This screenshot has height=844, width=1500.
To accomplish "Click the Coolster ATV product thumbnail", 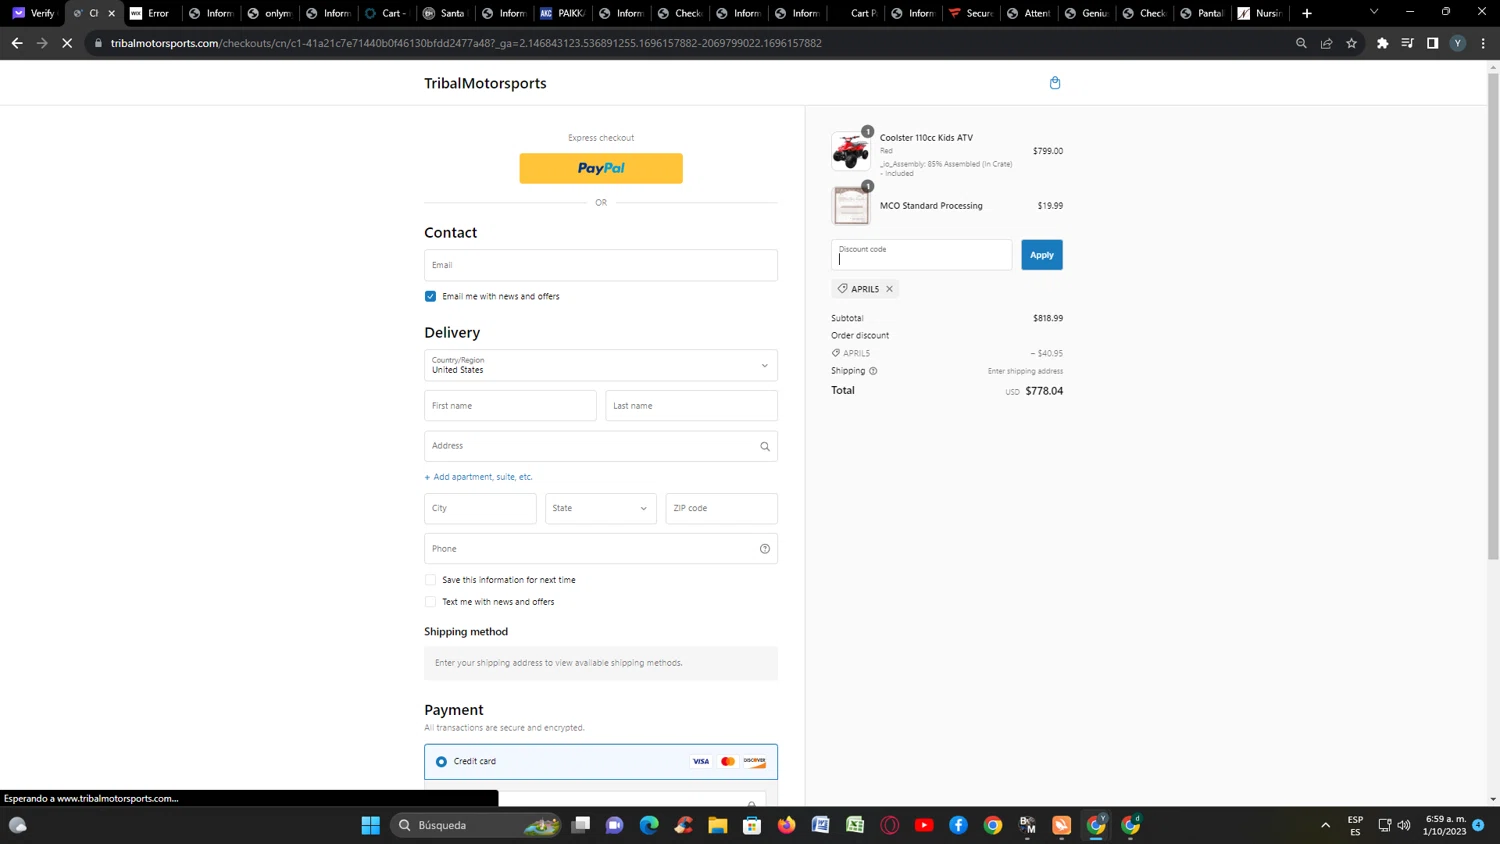I will tap(851, 151).
